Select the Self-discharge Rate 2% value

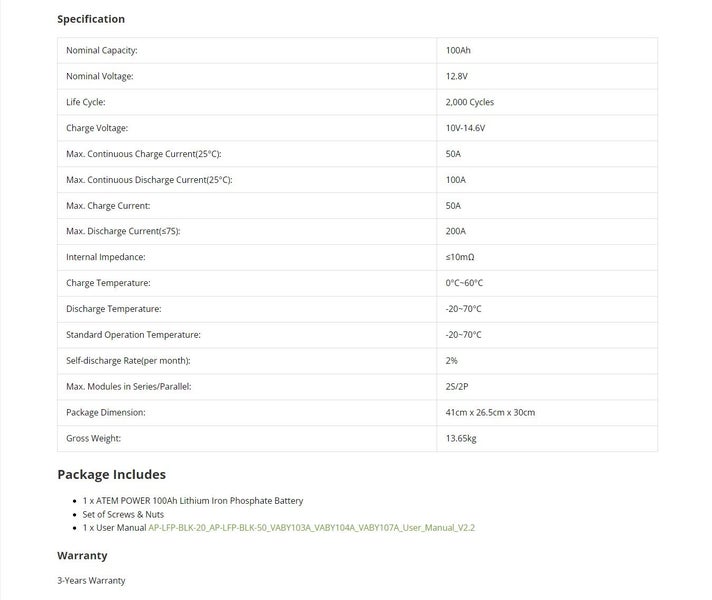tap(451, 361)
